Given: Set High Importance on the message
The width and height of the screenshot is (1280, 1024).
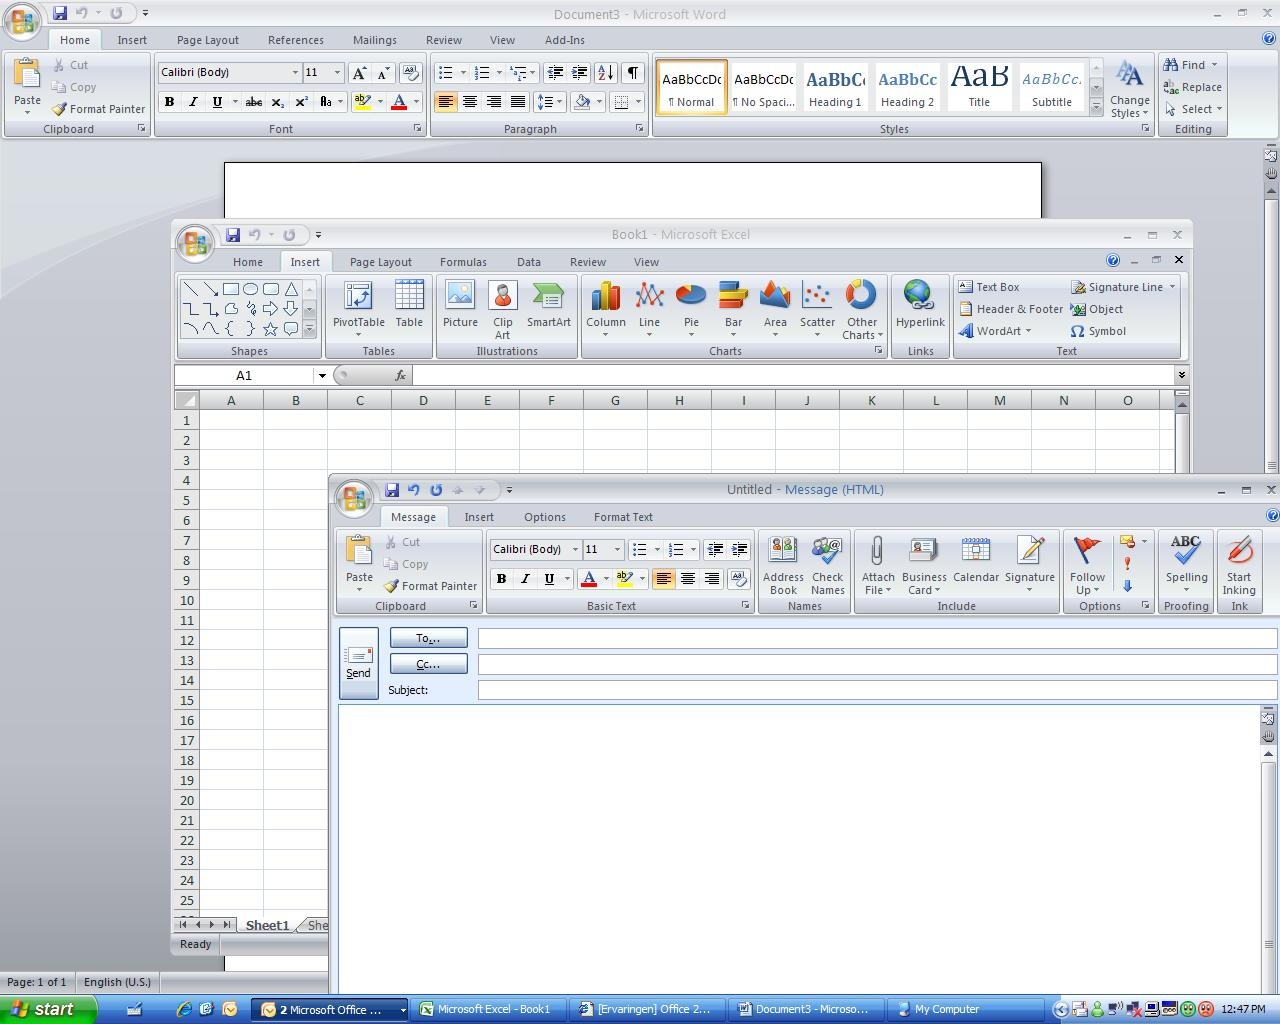Looking at the screenshot, I should point(1128,564).
